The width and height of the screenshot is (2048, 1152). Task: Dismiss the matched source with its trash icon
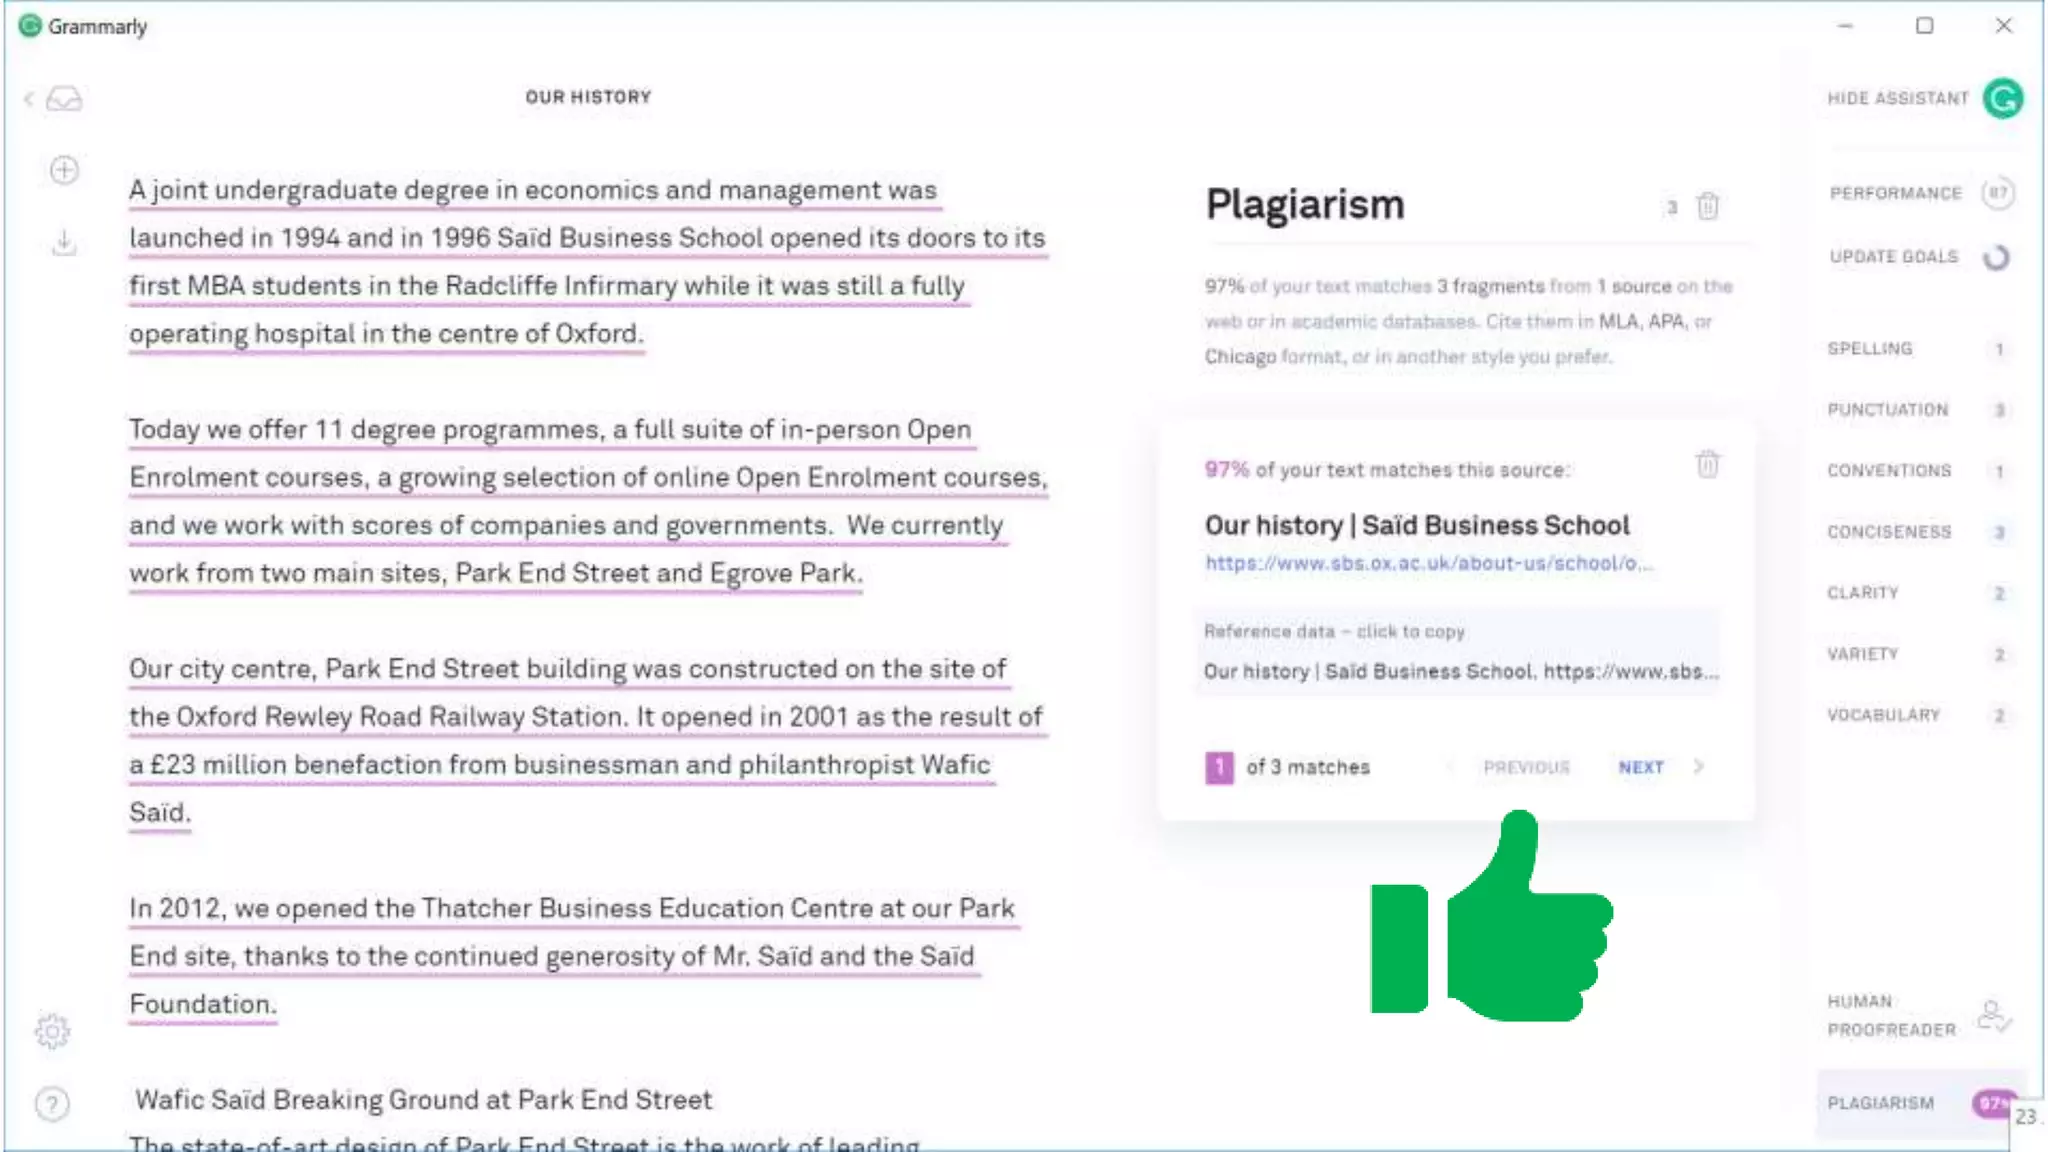(x=1707, y=464)
